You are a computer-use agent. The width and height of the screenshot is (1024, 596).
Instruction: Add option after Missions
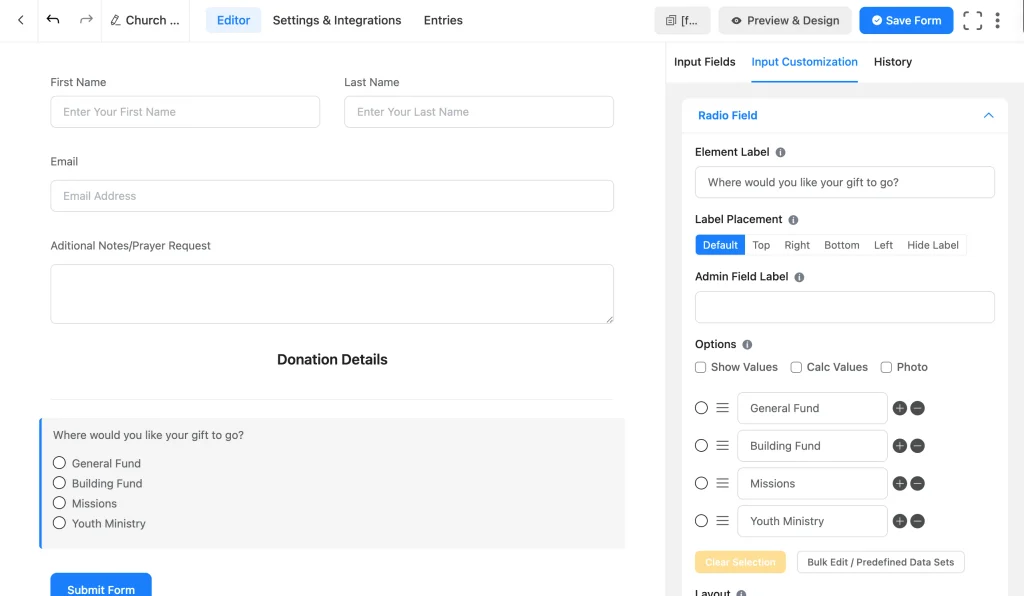pyautogui.click(x=899, y=484)
